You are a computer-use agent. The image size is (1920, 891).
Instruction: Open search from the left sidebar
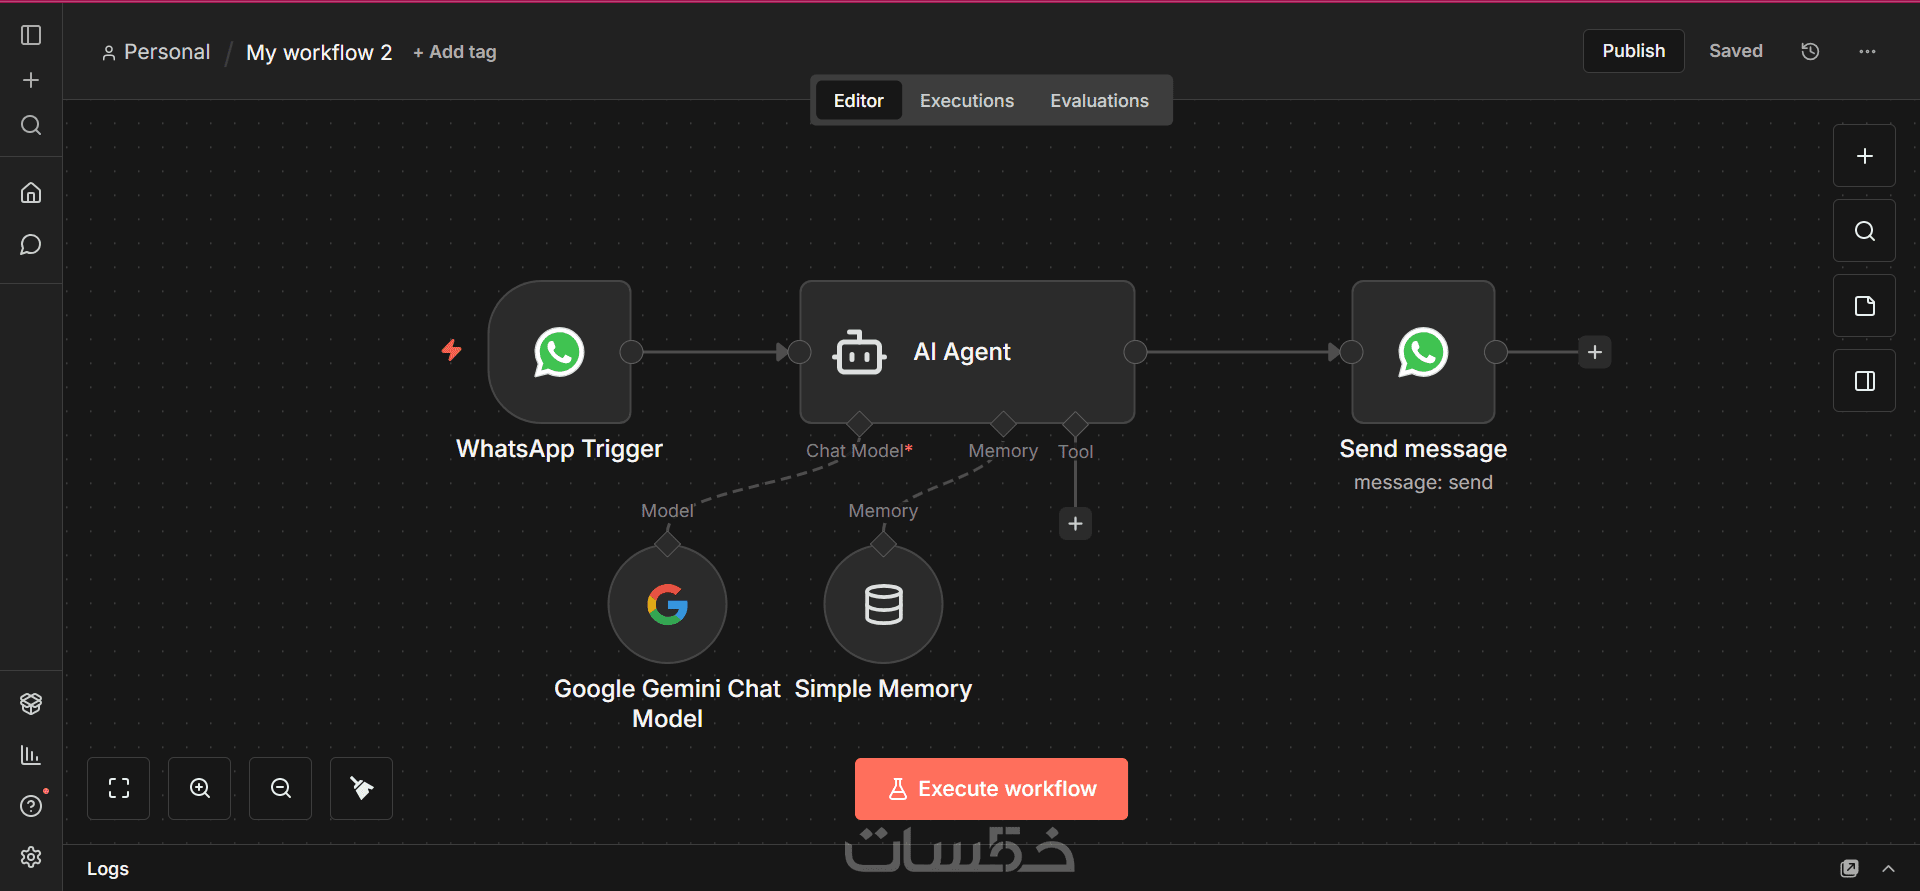[x=31, y=125]
